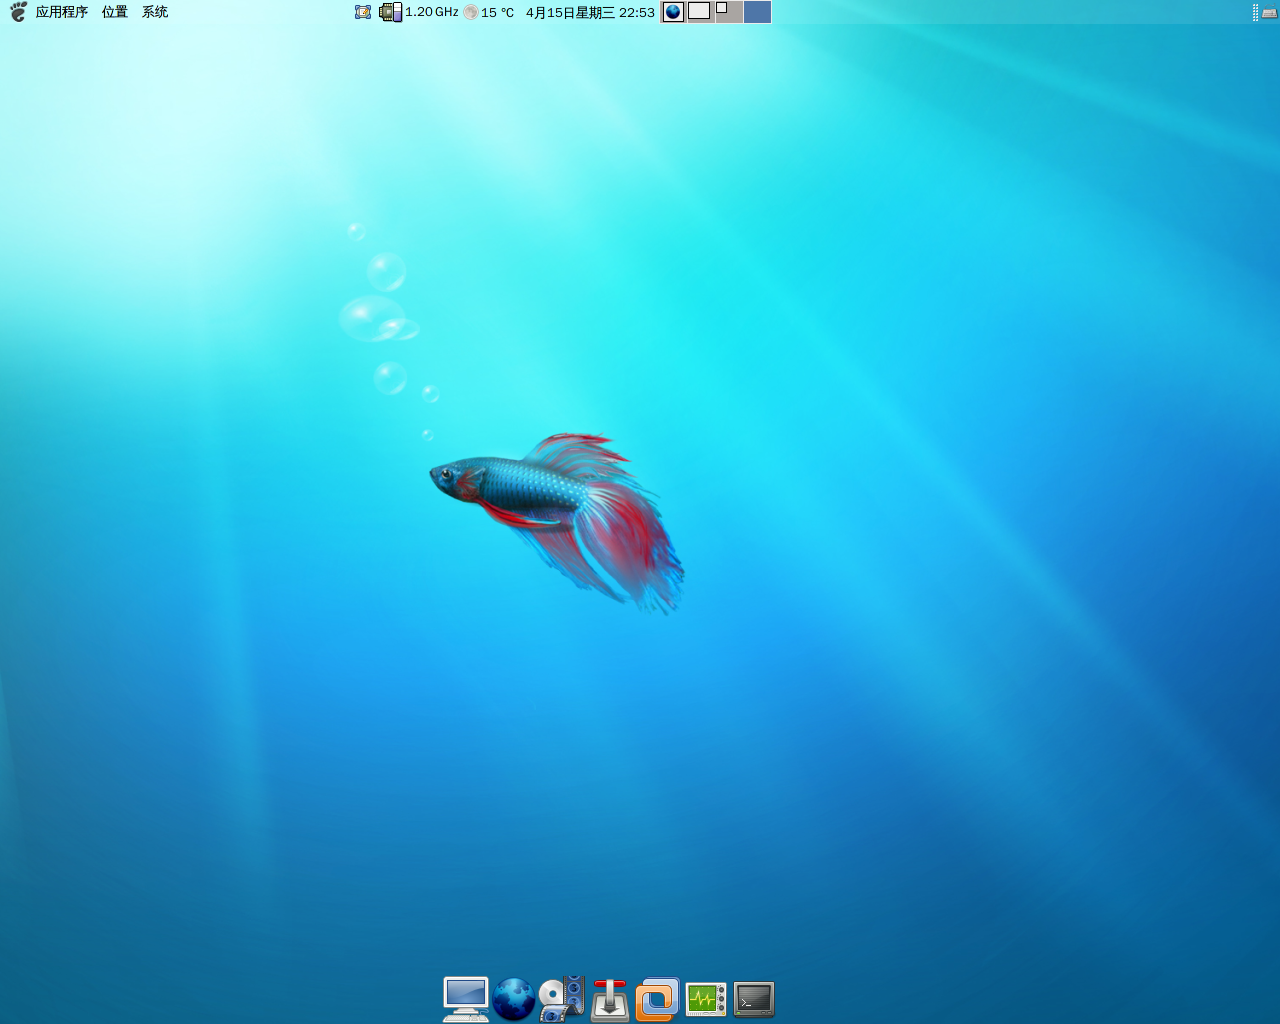Launch the download manager dock icon

coord(610,999)
